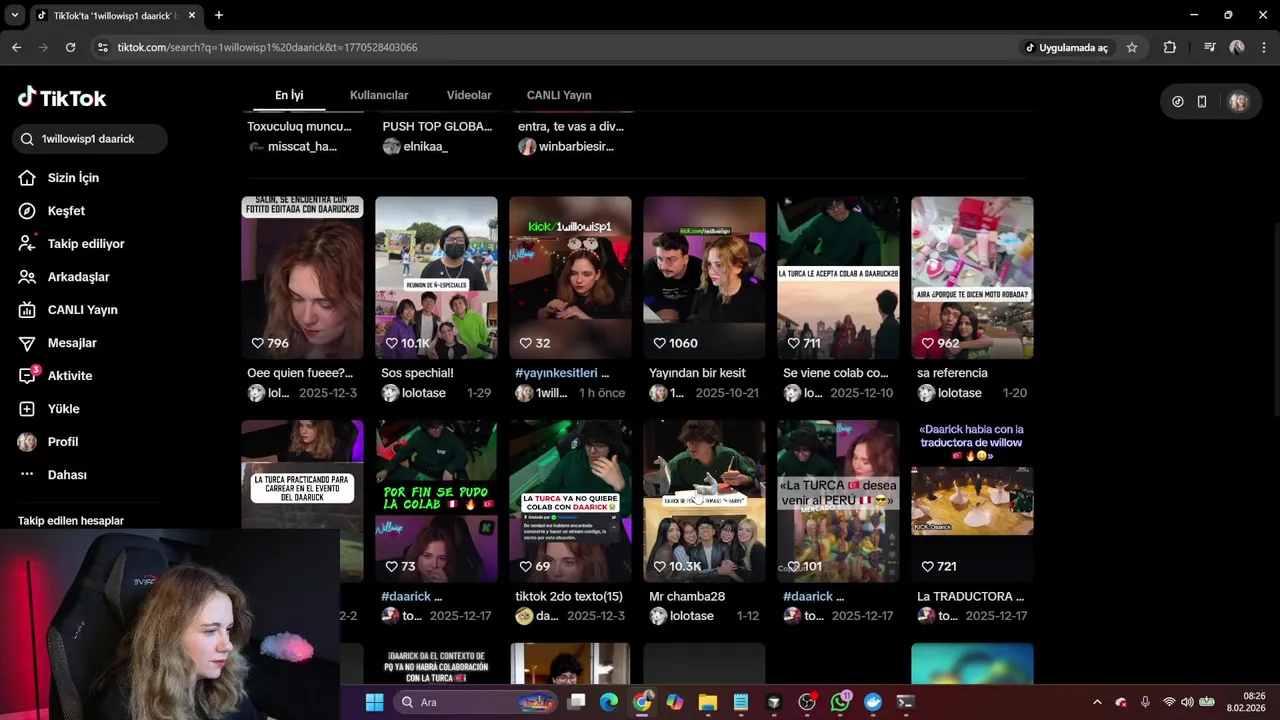This screenshot has height=720, width=1280.
Task: Click the sidebar search field
Action: coord(90,139)
